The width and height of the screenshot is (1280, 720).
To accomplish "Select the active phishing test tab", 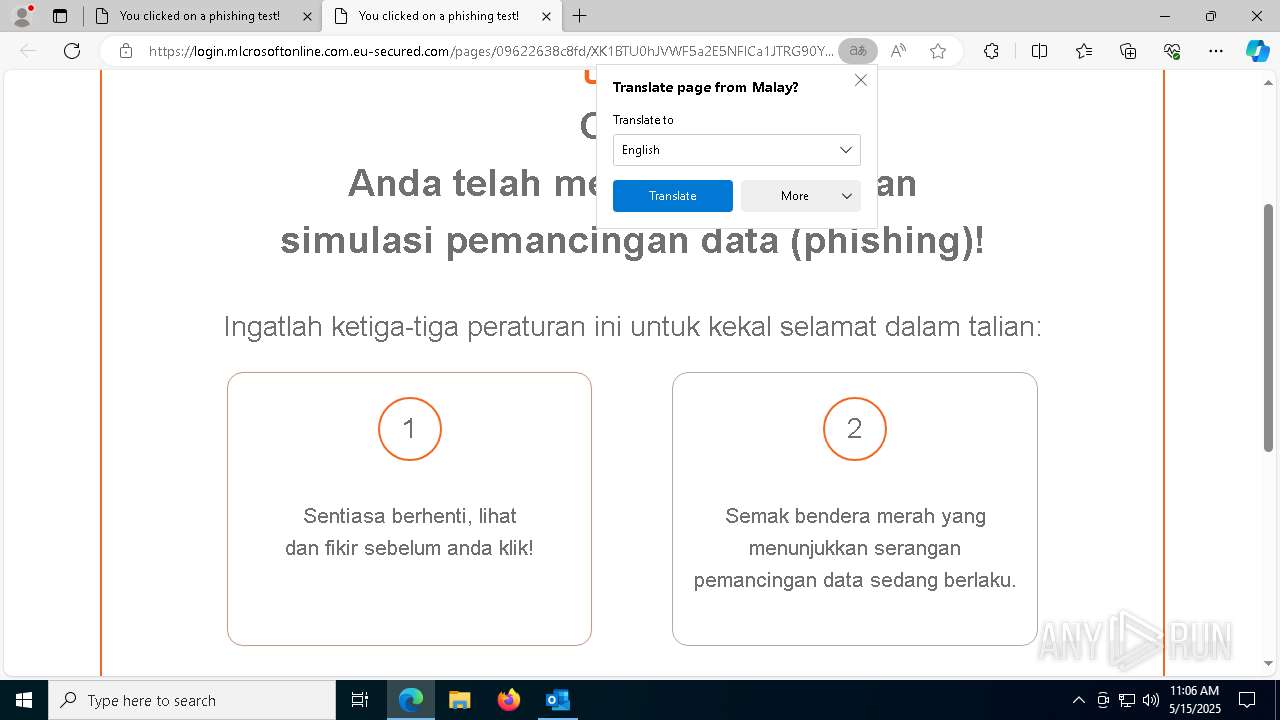I will pyautogui.click(x=440, y=16).
